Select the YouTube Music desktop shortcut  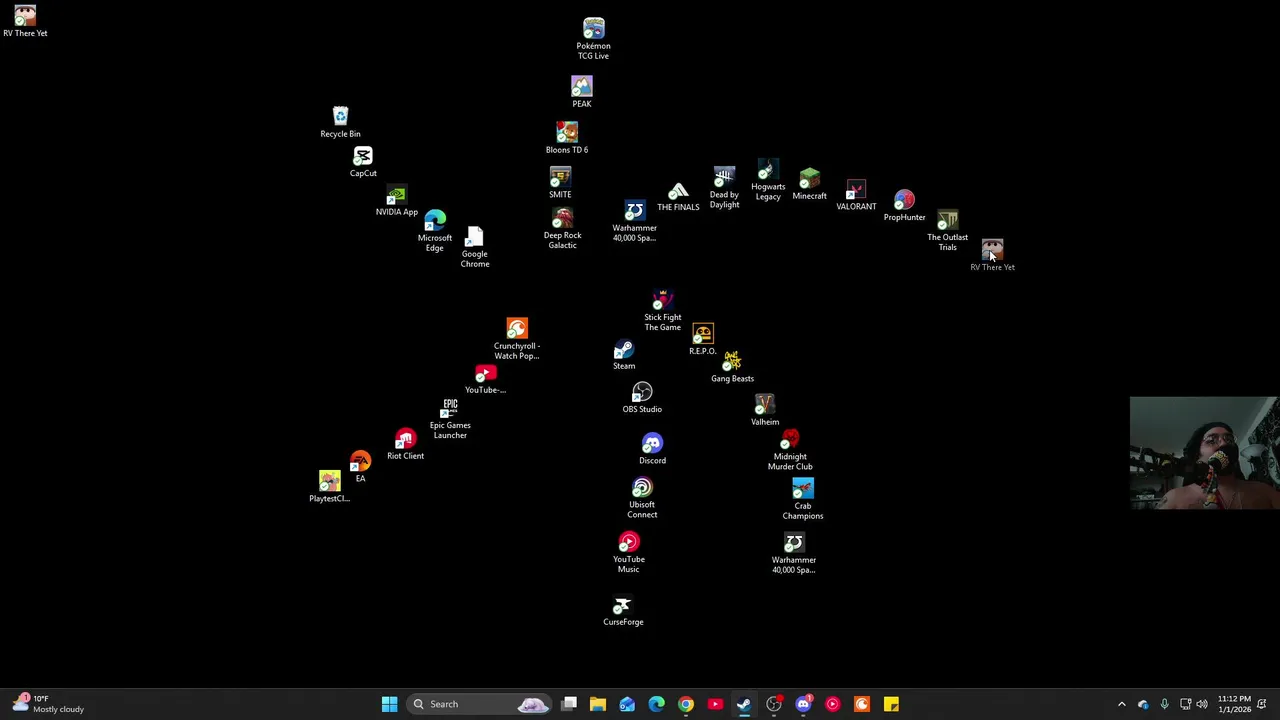pyautogui.click(x=628, y=553)
